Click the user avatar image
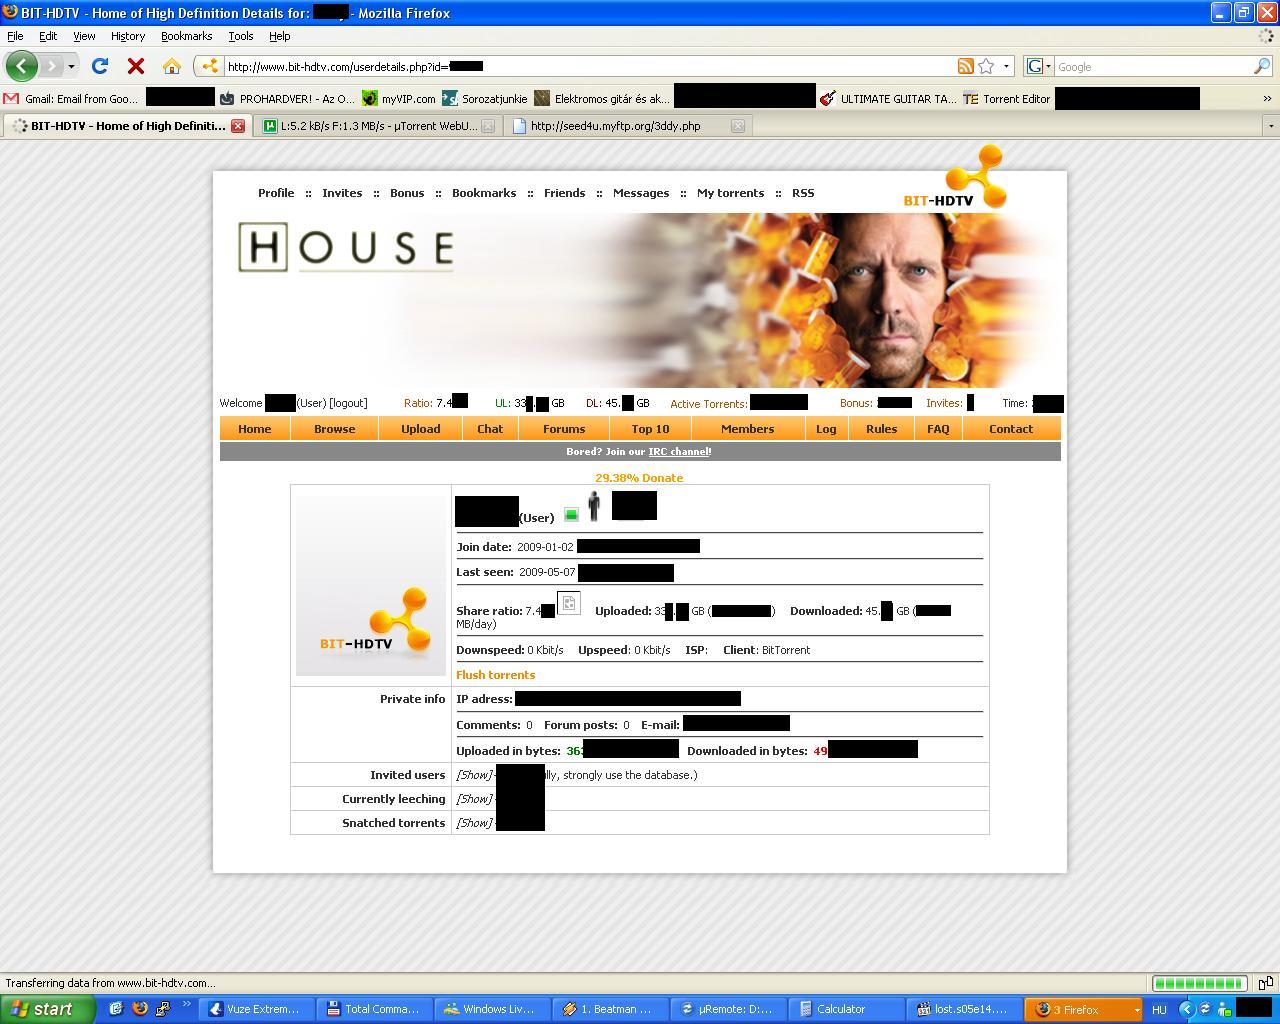Viewport: 1280px width, 1024px height. 370,586
